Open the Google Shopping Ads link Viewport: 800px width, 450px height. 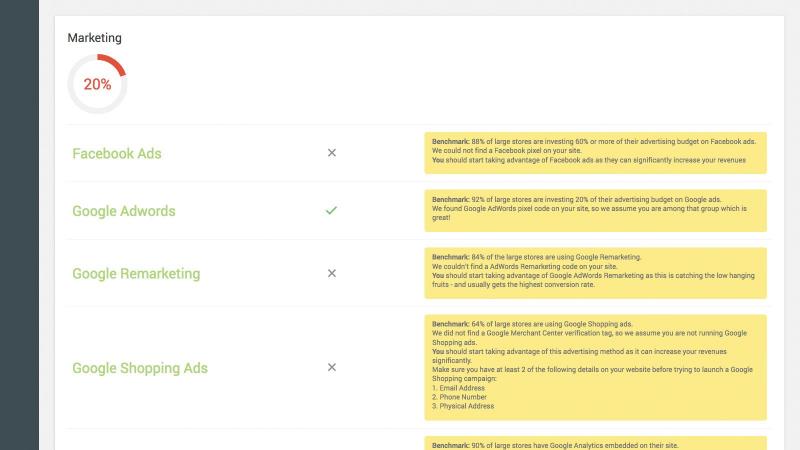[140, 368]
